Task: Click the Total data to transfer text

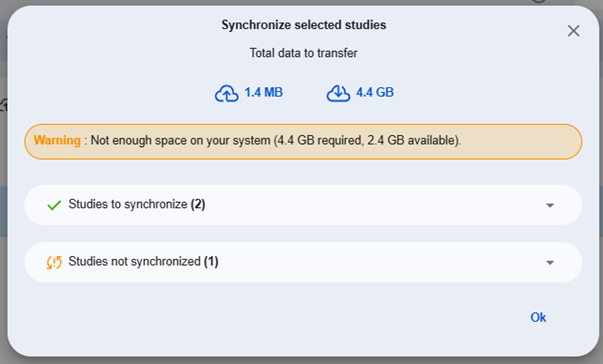Action: tap(303, 53)
